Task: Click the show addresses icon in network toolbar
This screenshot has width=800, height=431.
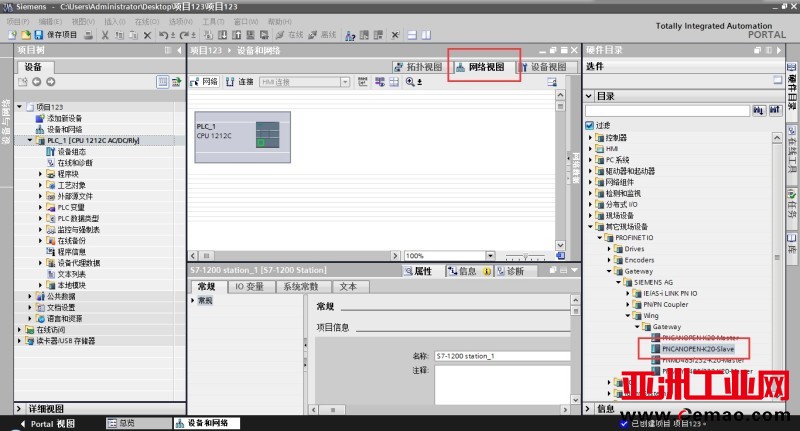Action: (380, 82)
